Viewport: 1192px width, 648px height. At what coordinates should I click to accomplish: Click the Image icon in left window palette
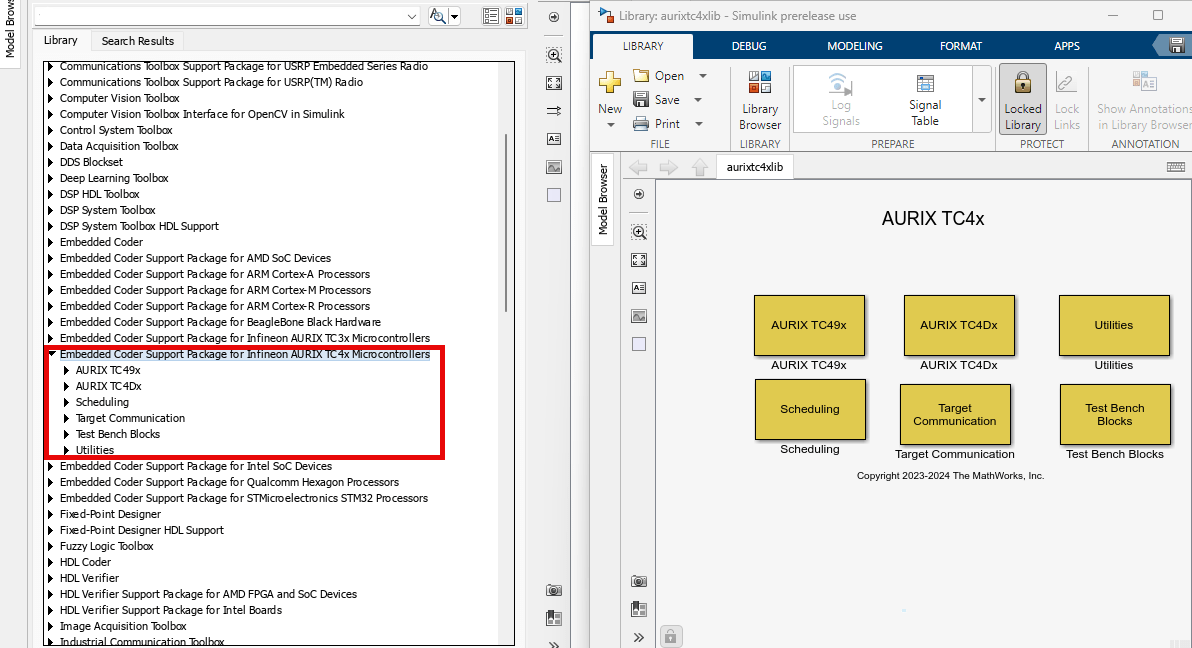click(554, 167)
